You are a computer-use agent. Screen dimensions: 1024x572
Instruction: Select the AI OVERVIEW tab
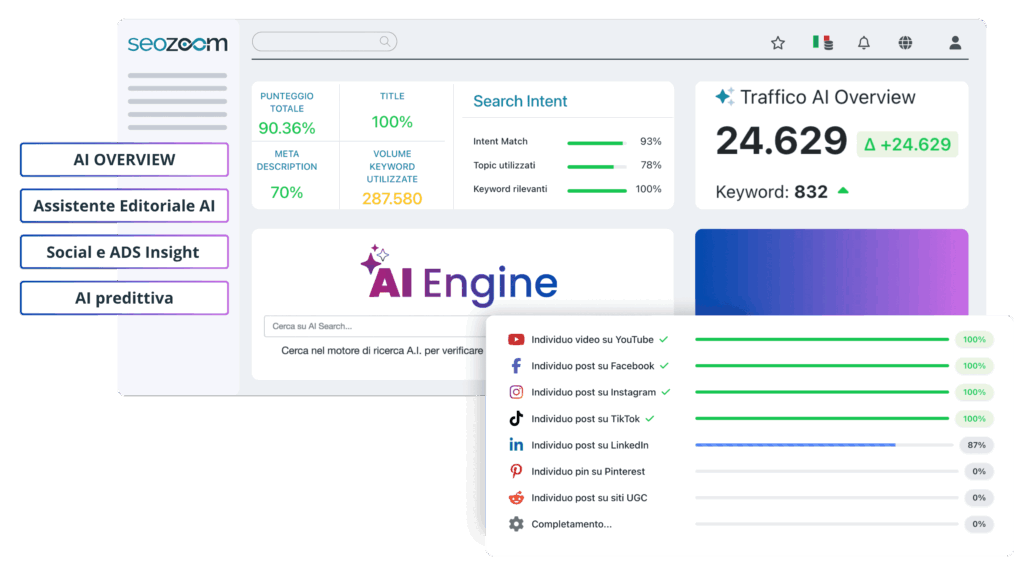point(124,160)
